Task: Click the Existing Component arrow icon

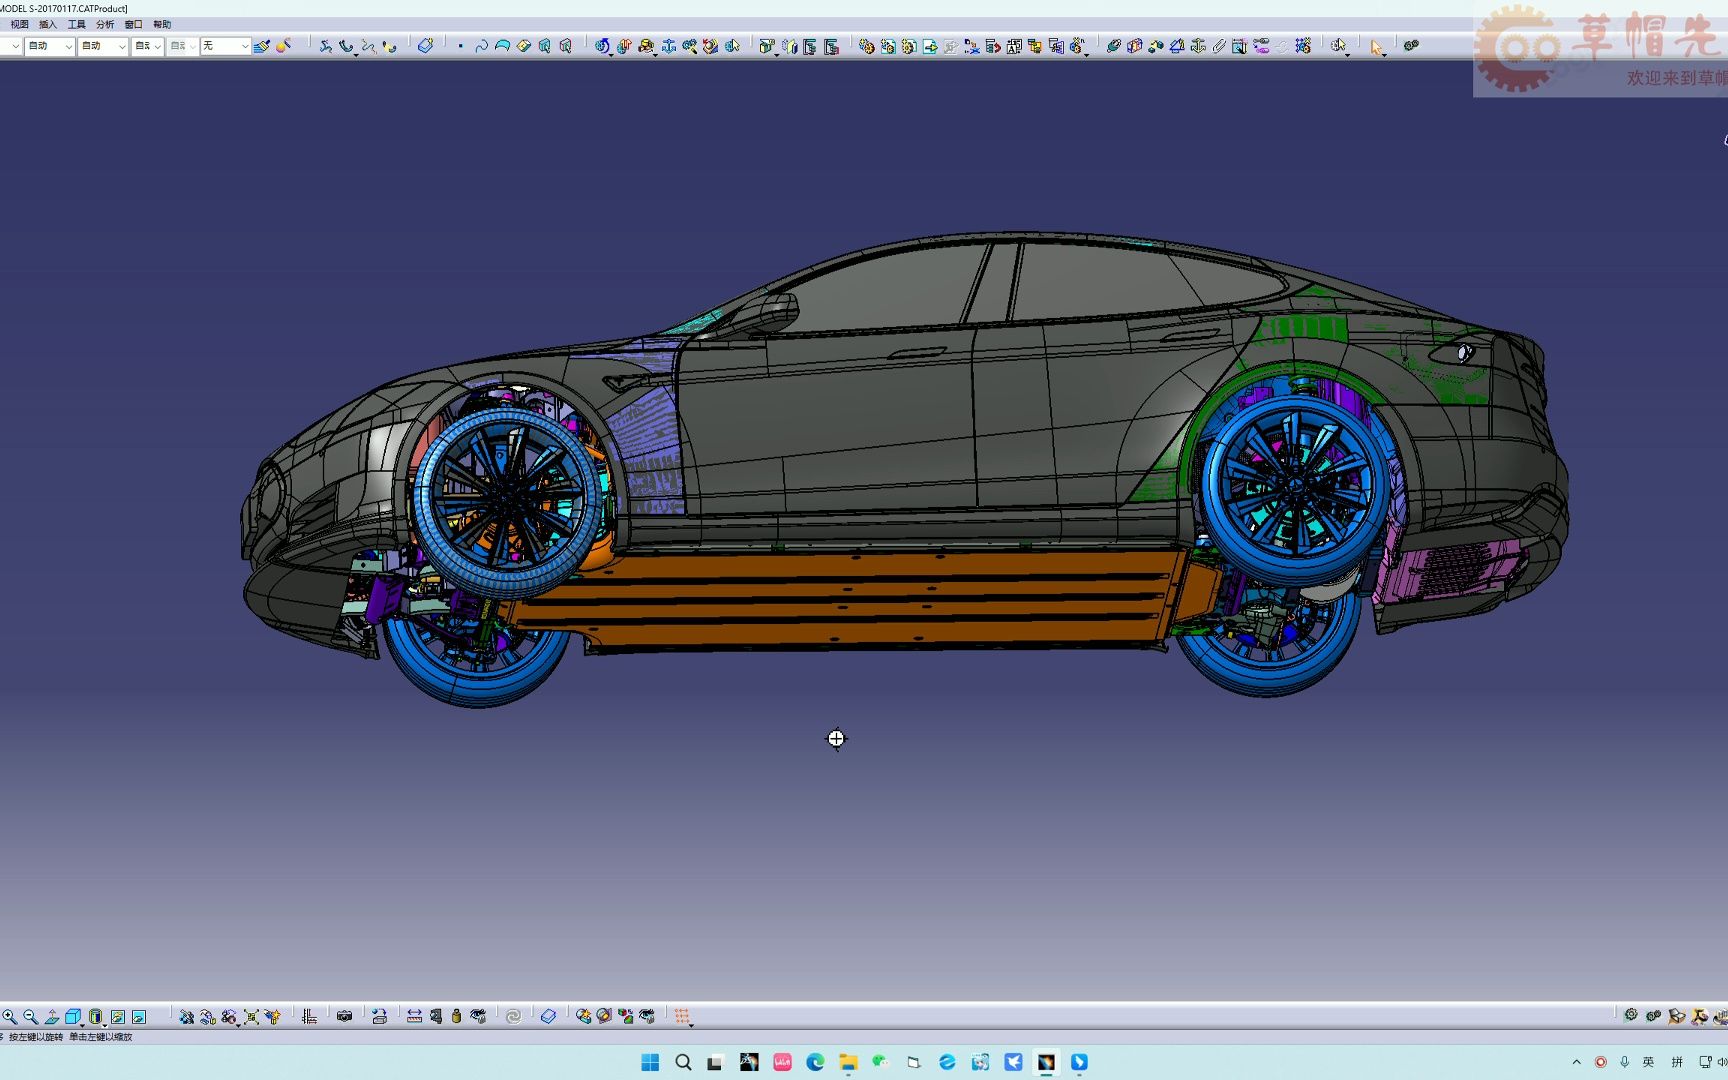Action: [930, 46]
